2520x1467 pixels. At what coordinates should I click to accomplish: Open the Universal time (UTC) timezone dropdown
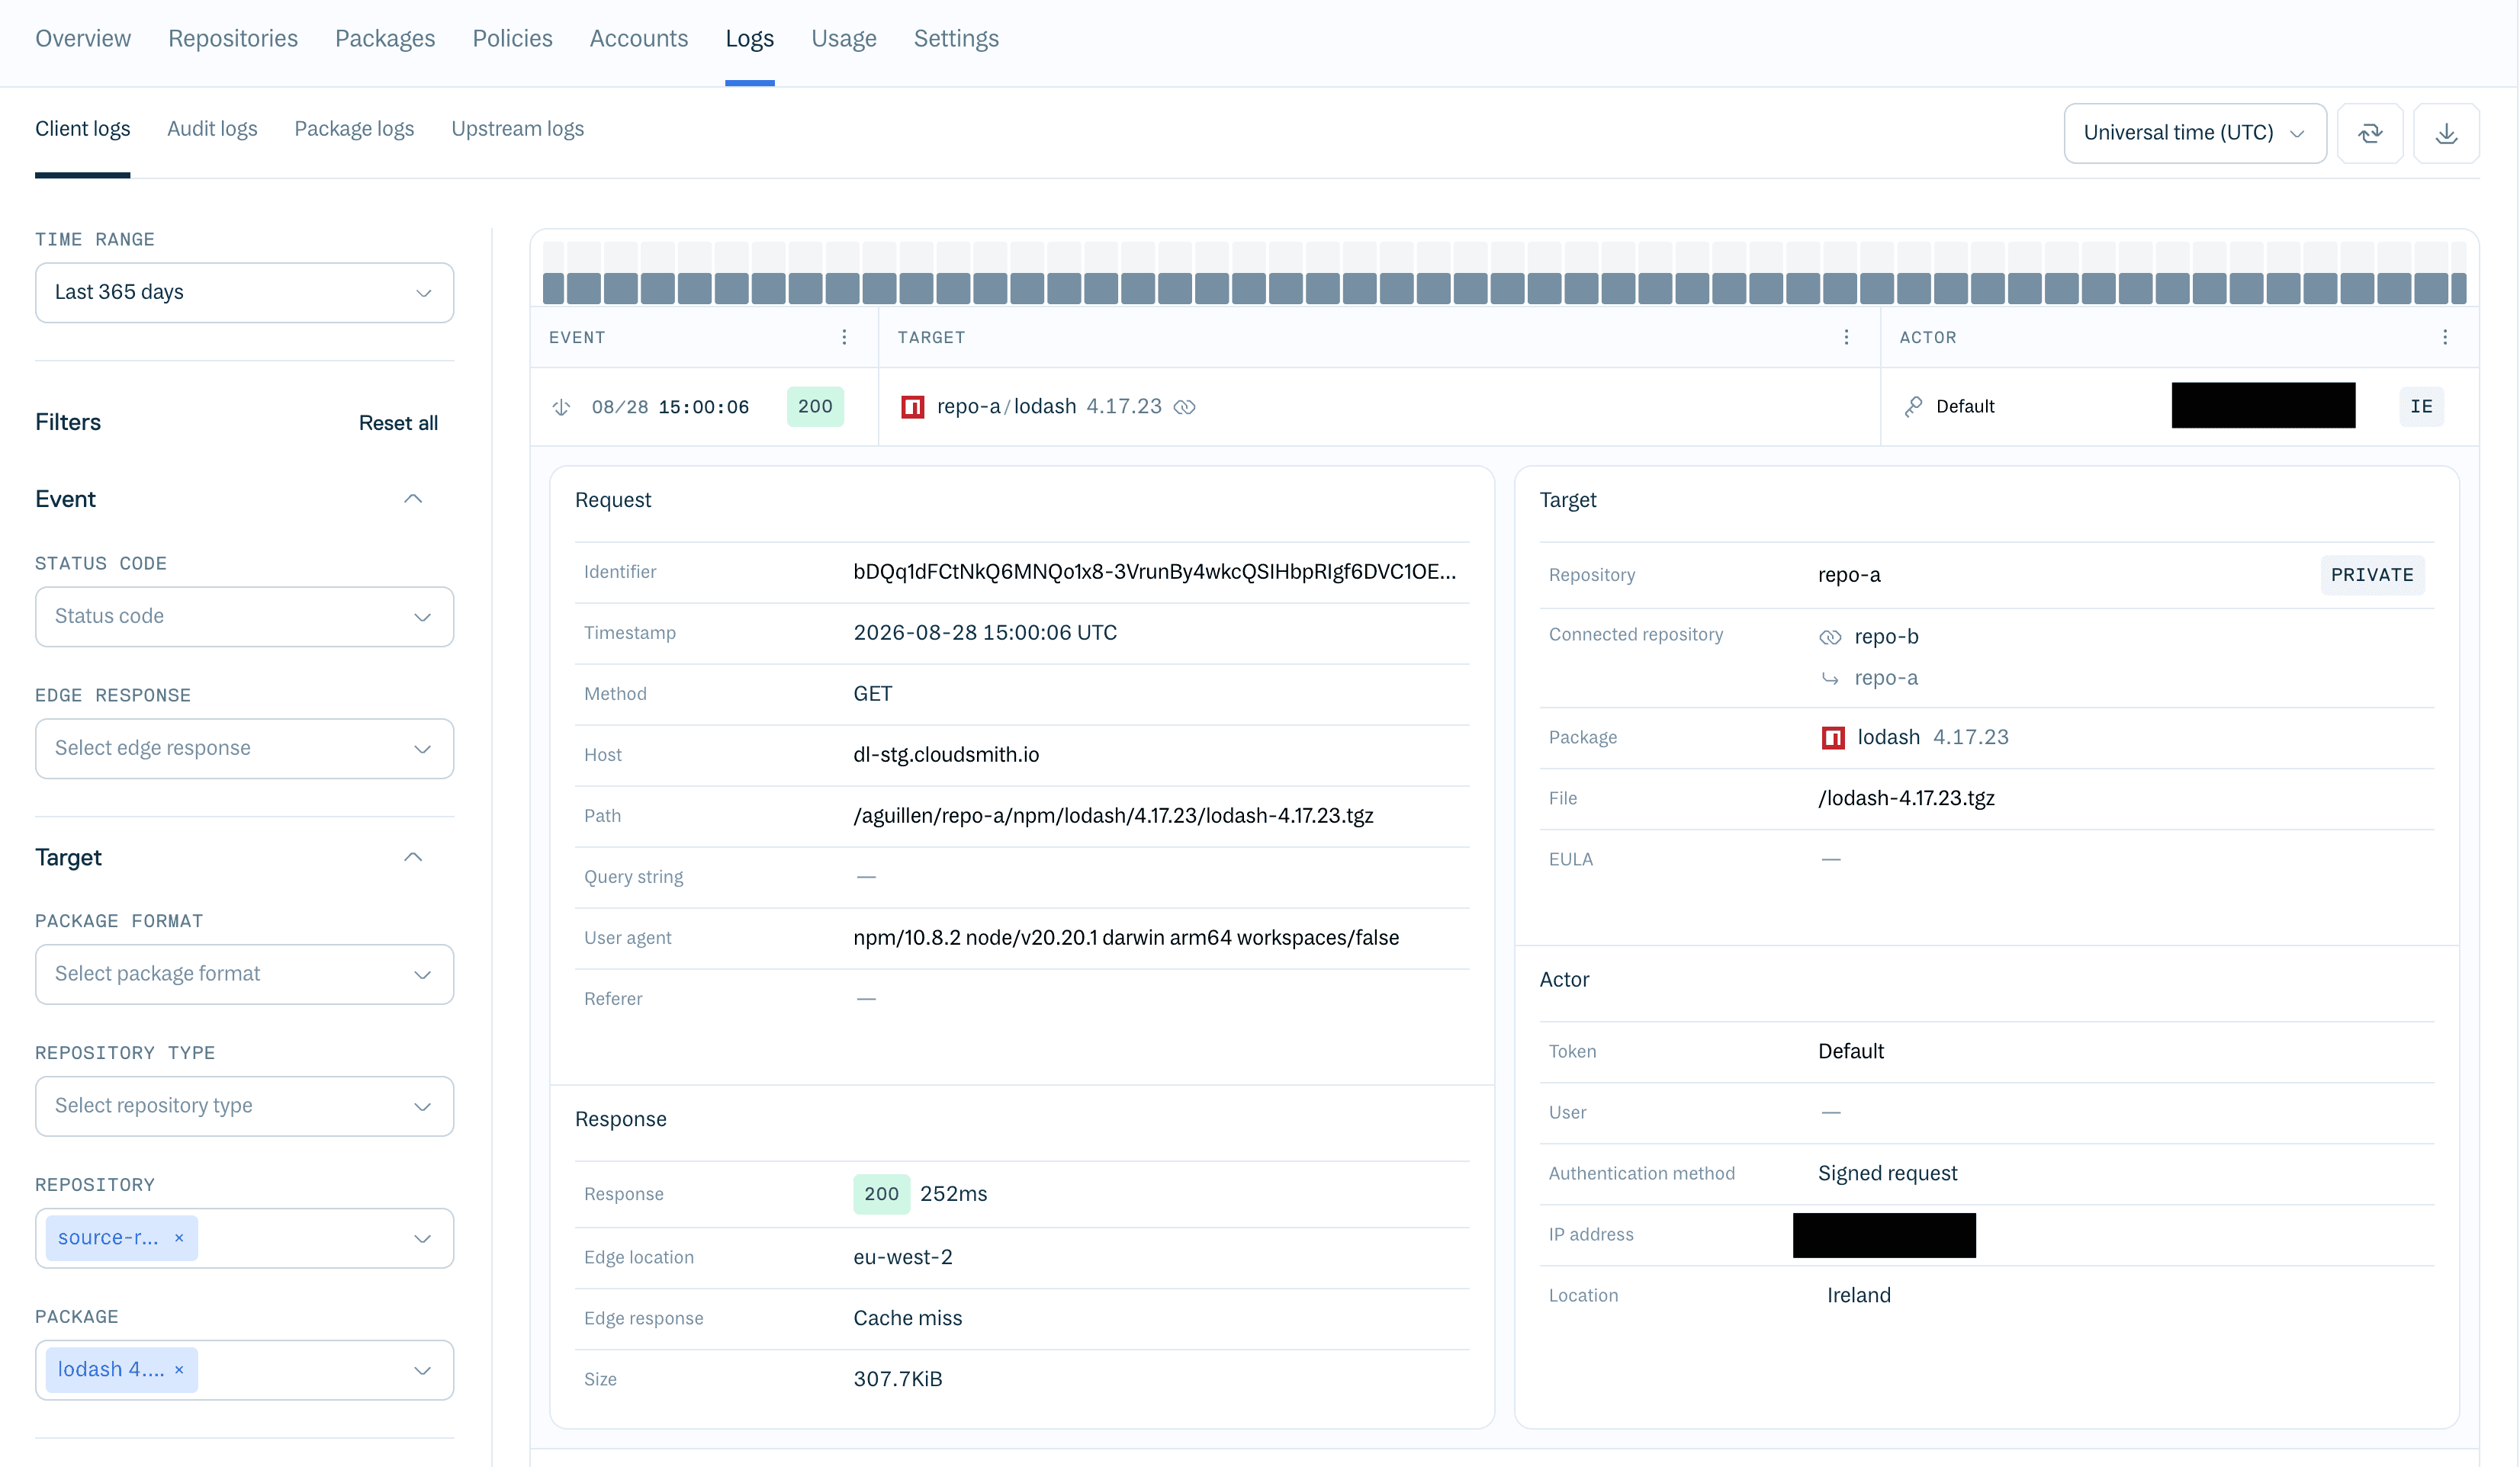[x=2195, y=133]
